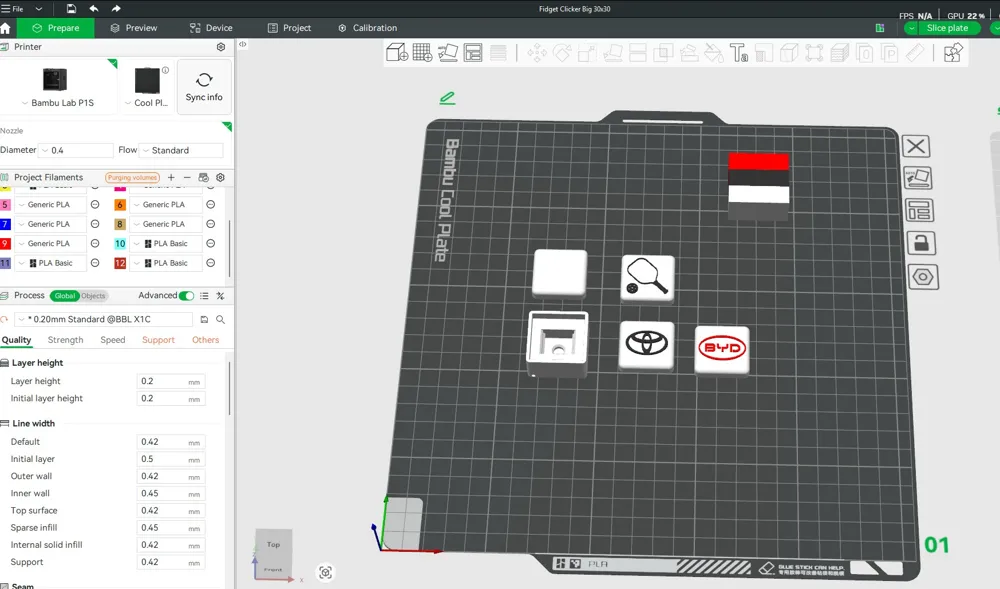Click the plate lock icon
This screenshot has height=589, width=1000.
click(921, 243)
